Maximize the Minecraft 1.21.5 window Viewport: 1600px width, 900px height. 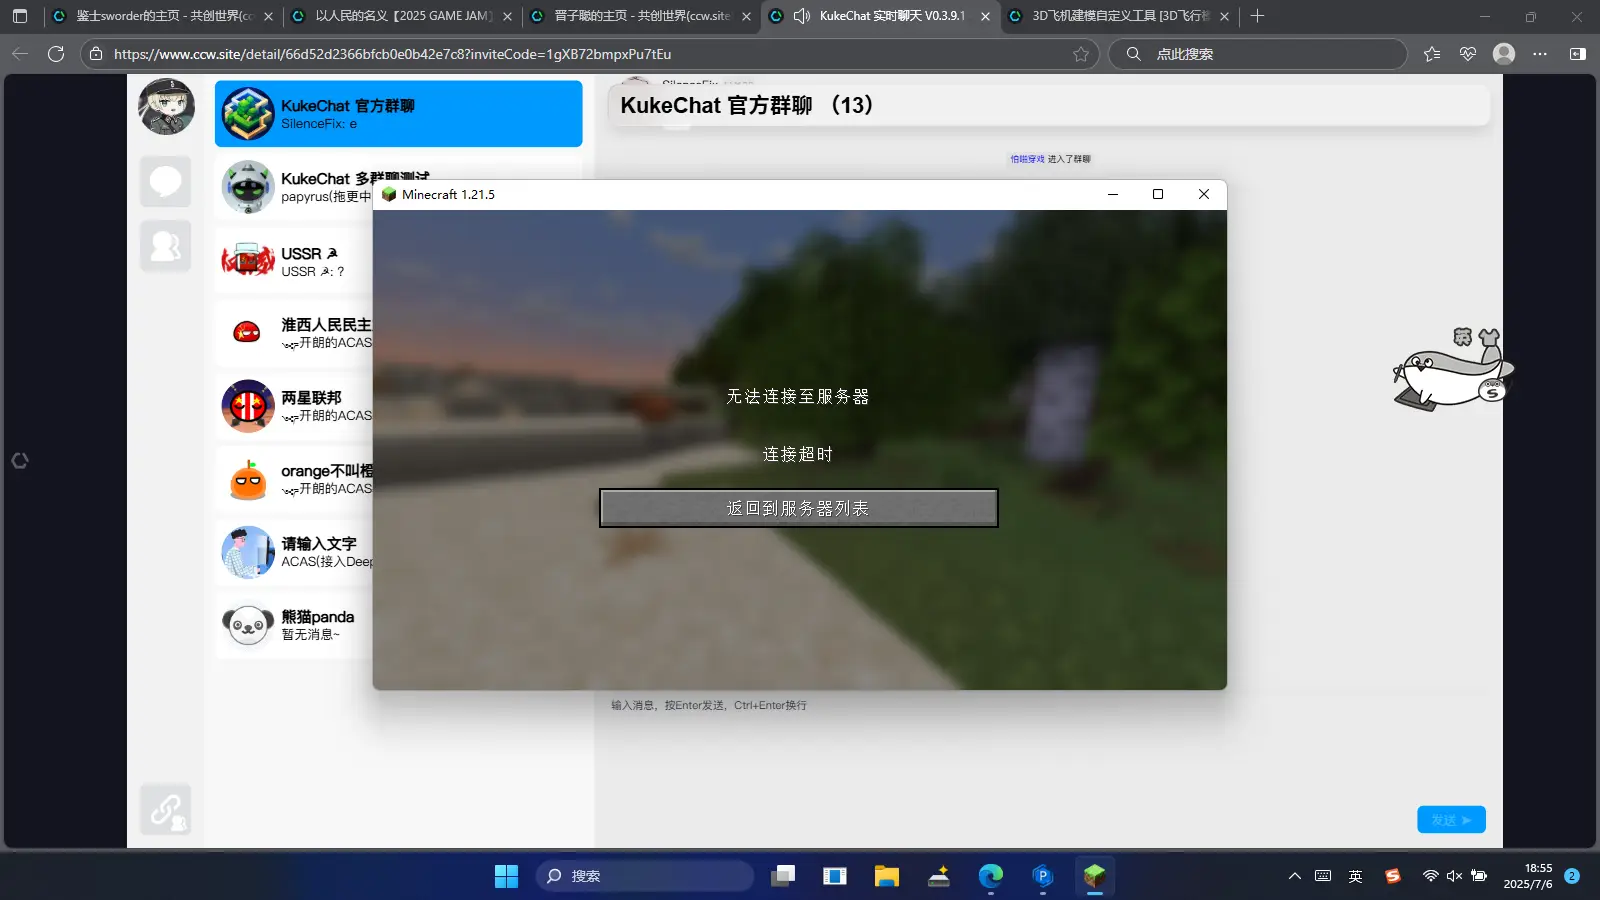click(x=1158, y=194)
